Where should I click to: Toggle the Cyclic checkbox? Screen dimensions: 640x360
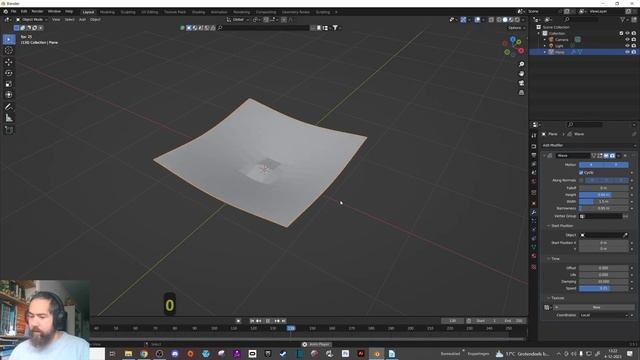coord(581,173)
